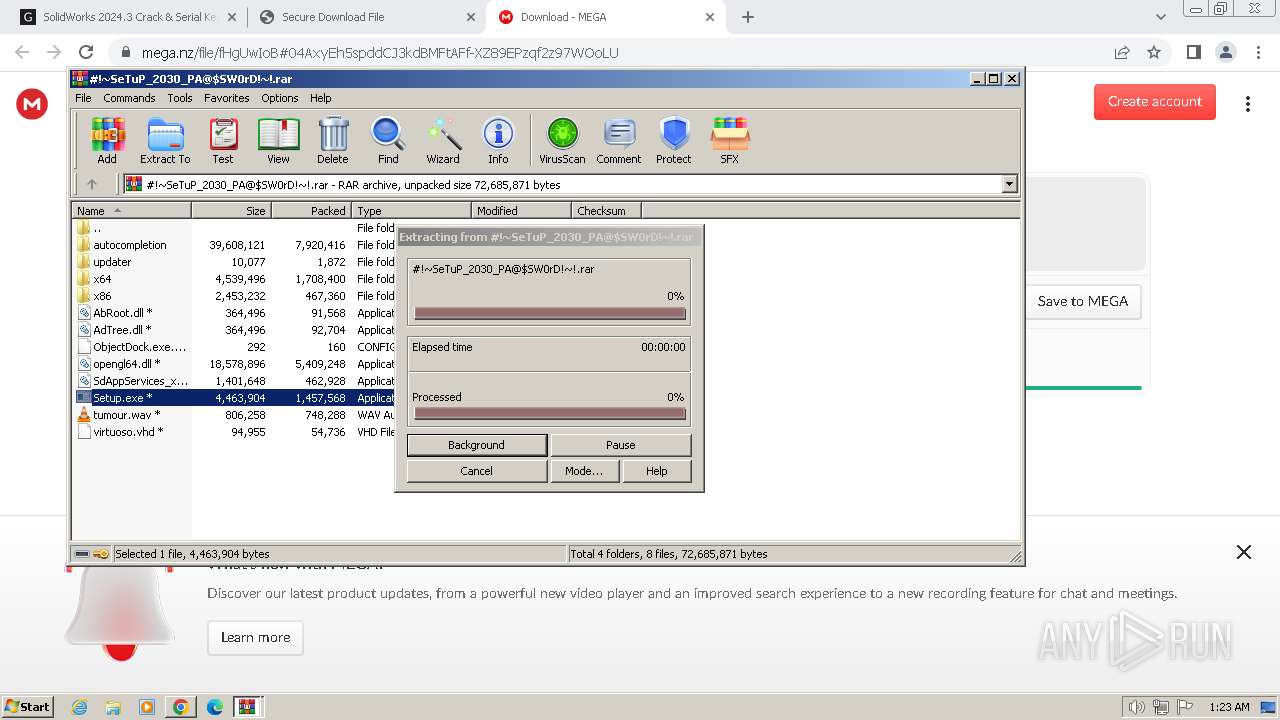Select the autocompletion folder
This screenshot has height=720, width=1280.
click(130, 245)
